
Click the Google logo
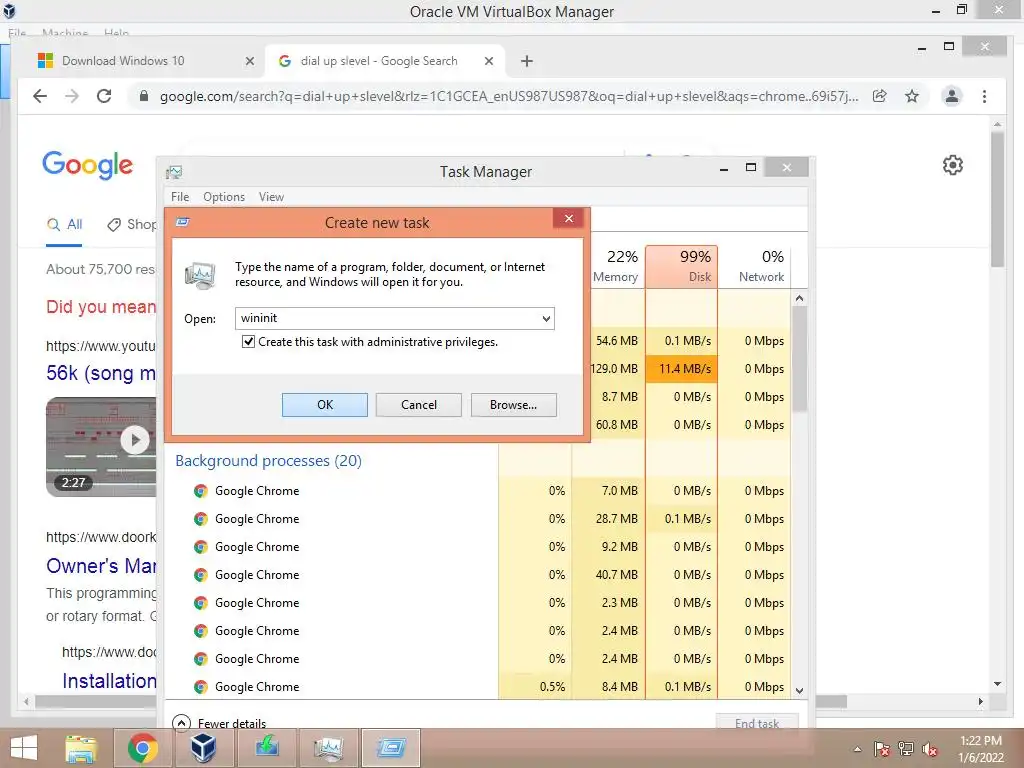click(x=88, y=165)
